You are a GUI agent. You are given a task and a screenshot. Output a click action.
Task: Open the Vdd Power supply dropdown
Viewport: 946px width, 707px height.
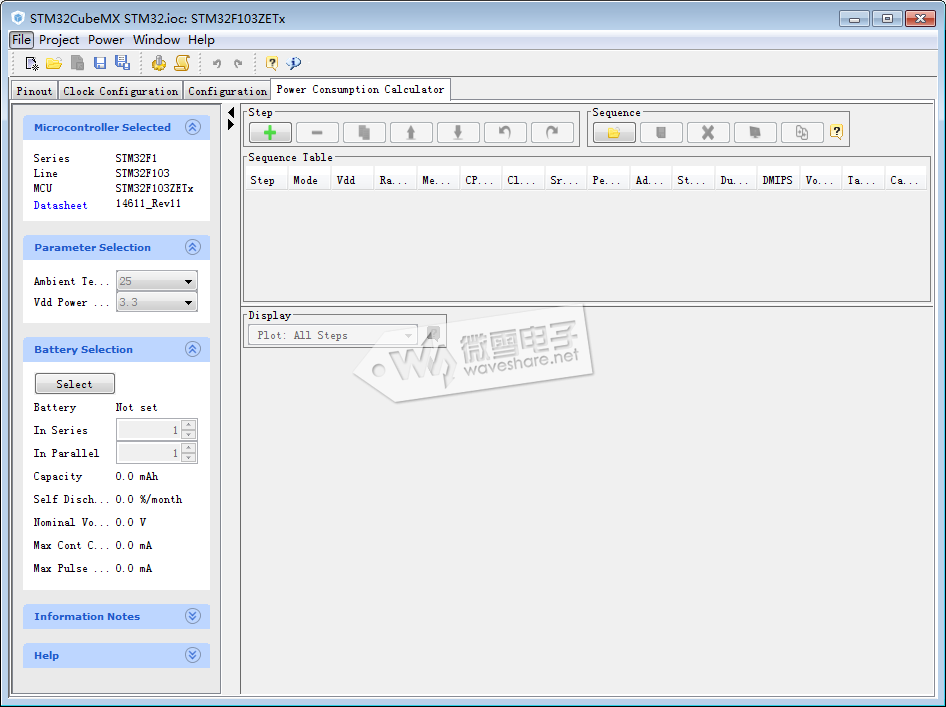click(x=188, y=302)
